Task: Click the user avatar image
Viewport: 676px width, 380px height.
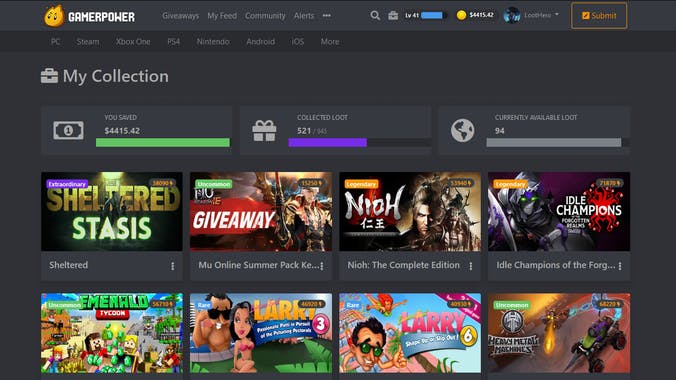Action: click(x=512, y=15)
